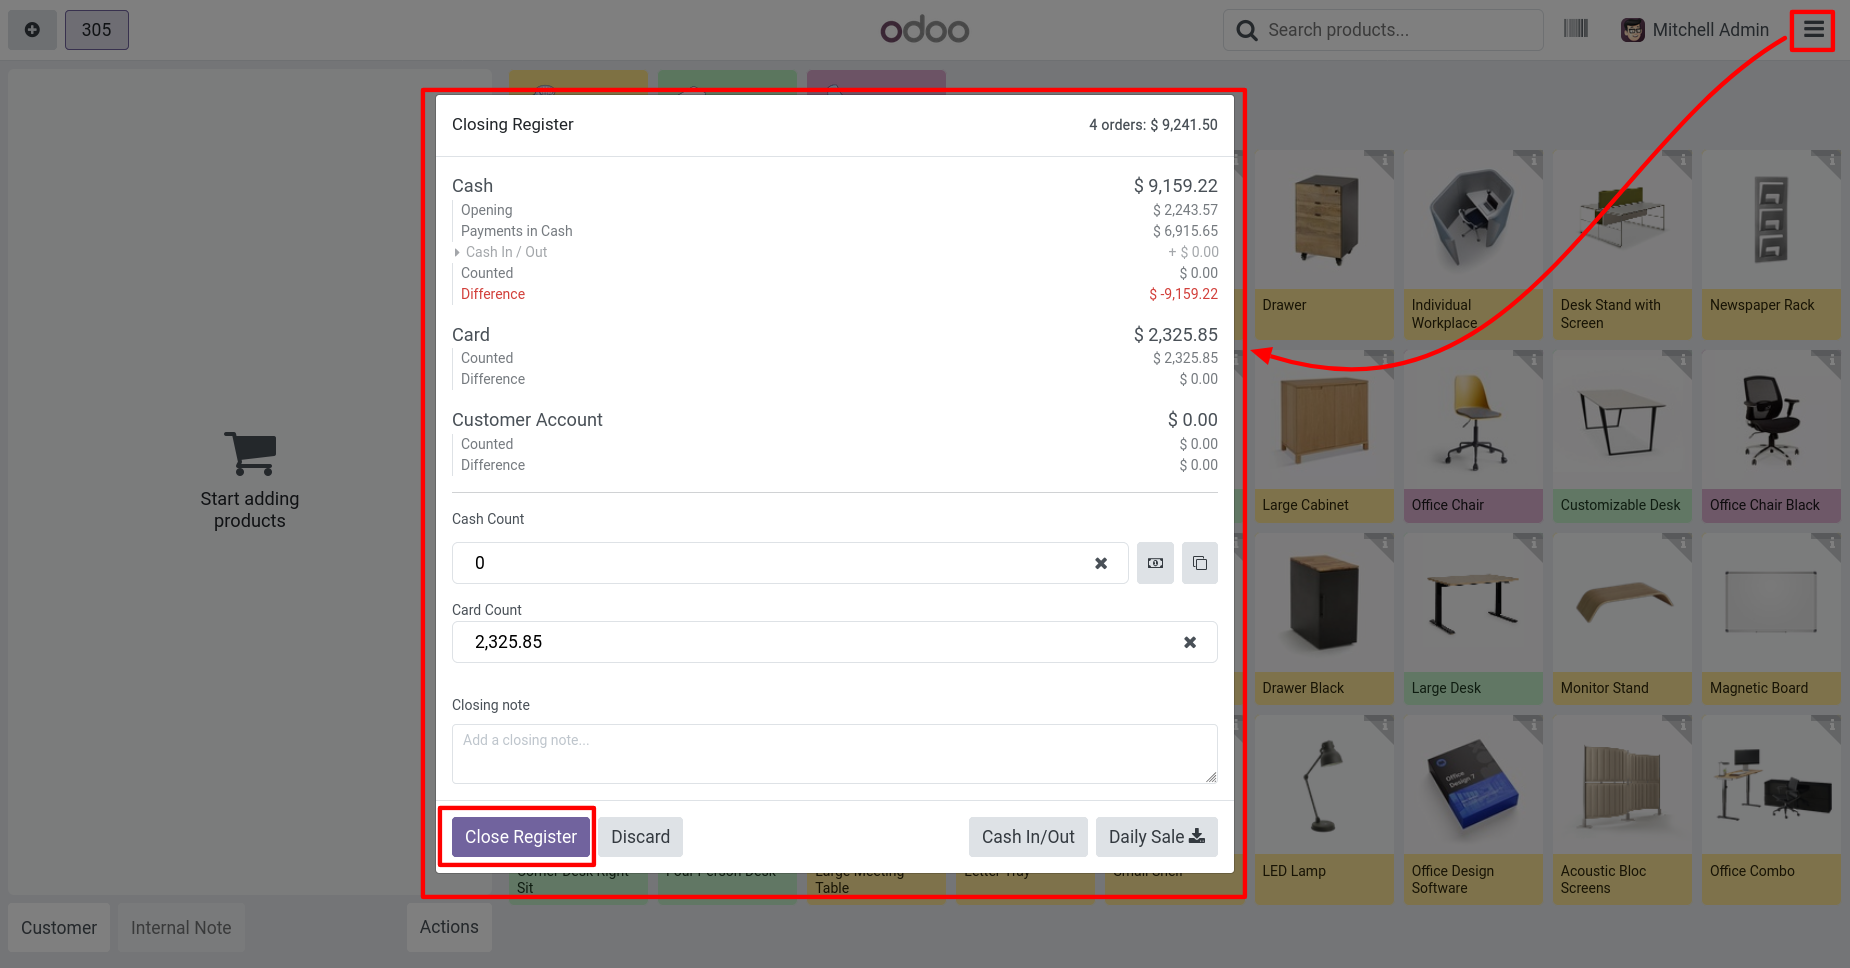1850x968 pixels.
Task: Open the Actions button
Action: coord(449,927)
